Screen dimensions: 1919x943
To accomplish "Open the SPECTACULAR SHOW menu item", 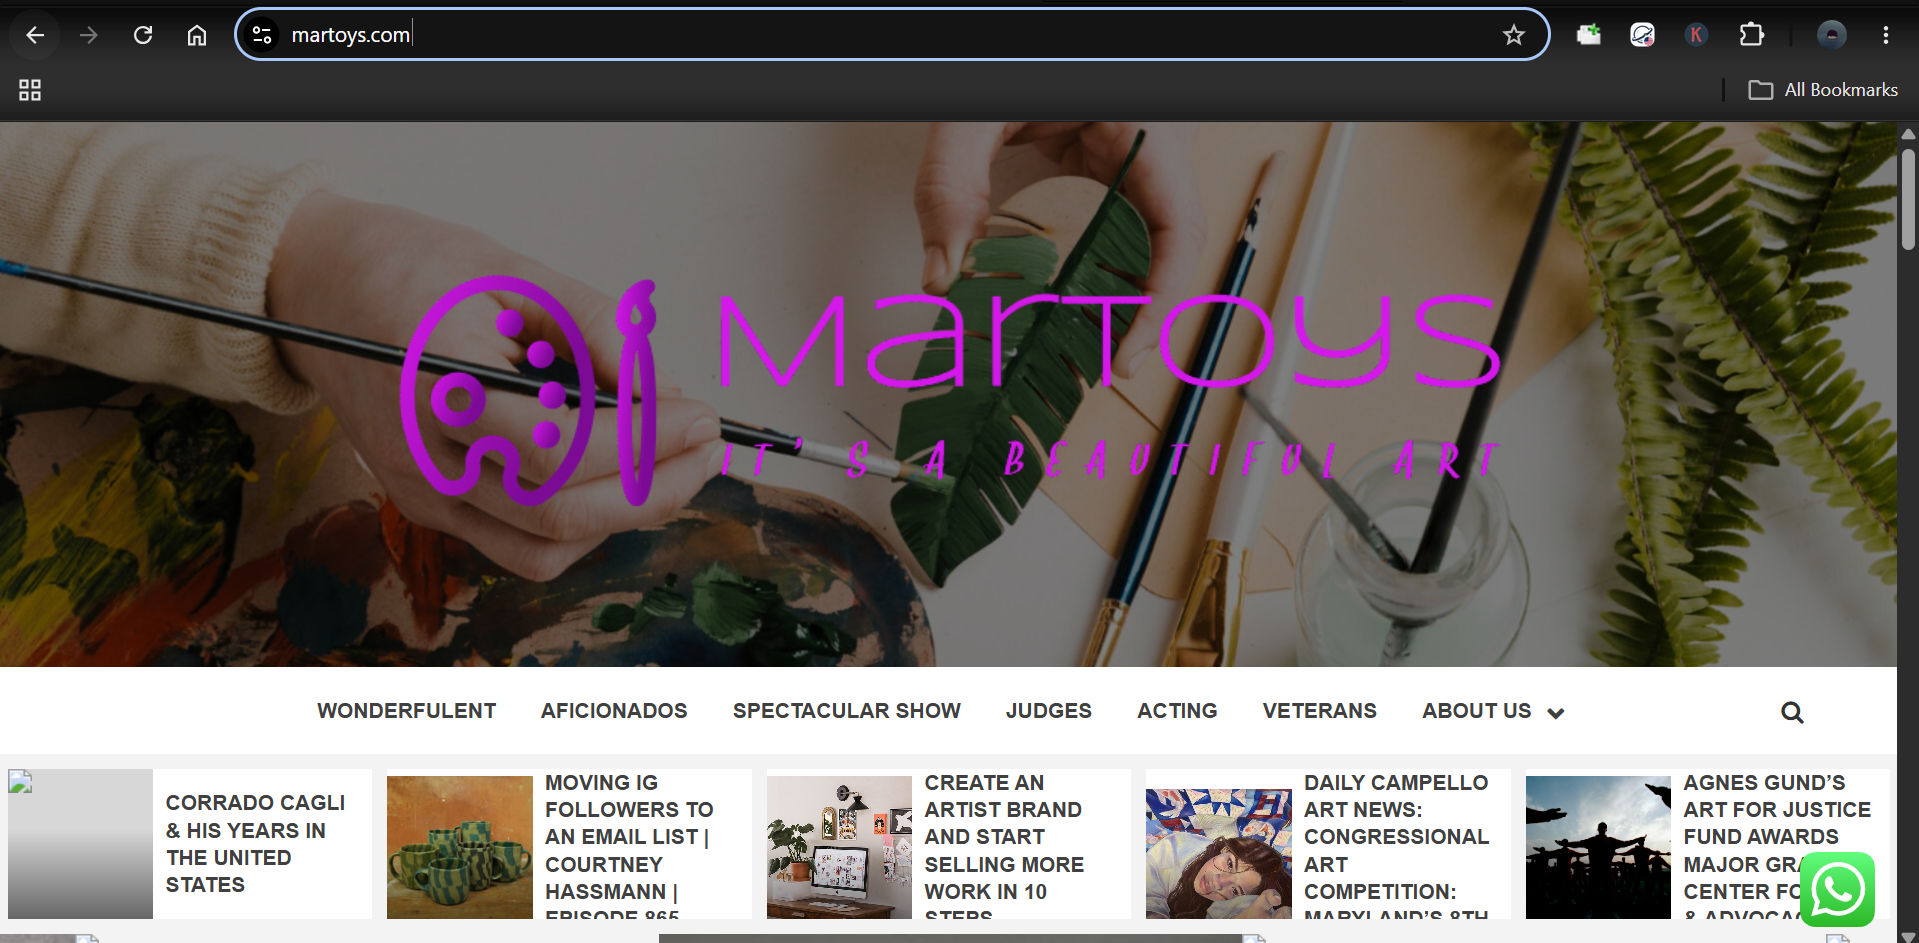I will (846, 711).
